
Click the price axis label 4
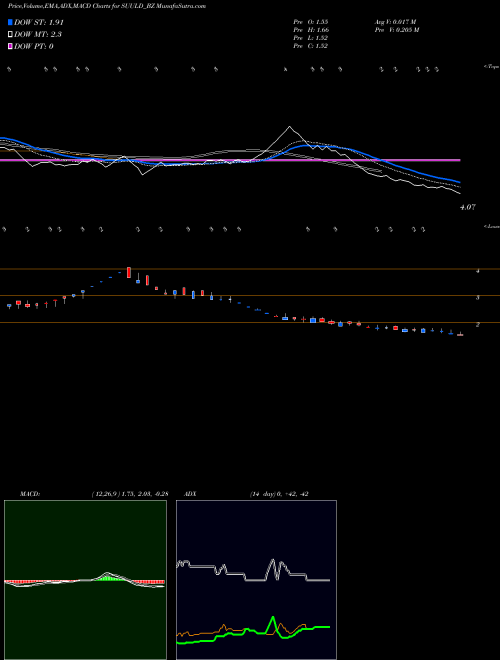coord(478,271)
